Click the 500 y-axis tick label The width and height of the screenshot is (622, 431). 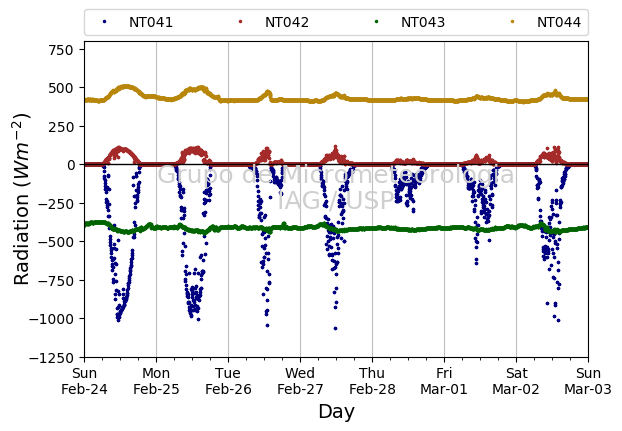pyautogui.click(x=61, y=88)
